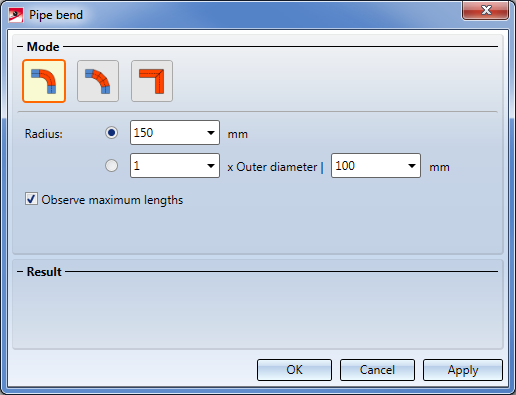Viewport: 516px width, 395px height.
Task: Select the mitre corner bend mode icon
Action: (152, 81)
